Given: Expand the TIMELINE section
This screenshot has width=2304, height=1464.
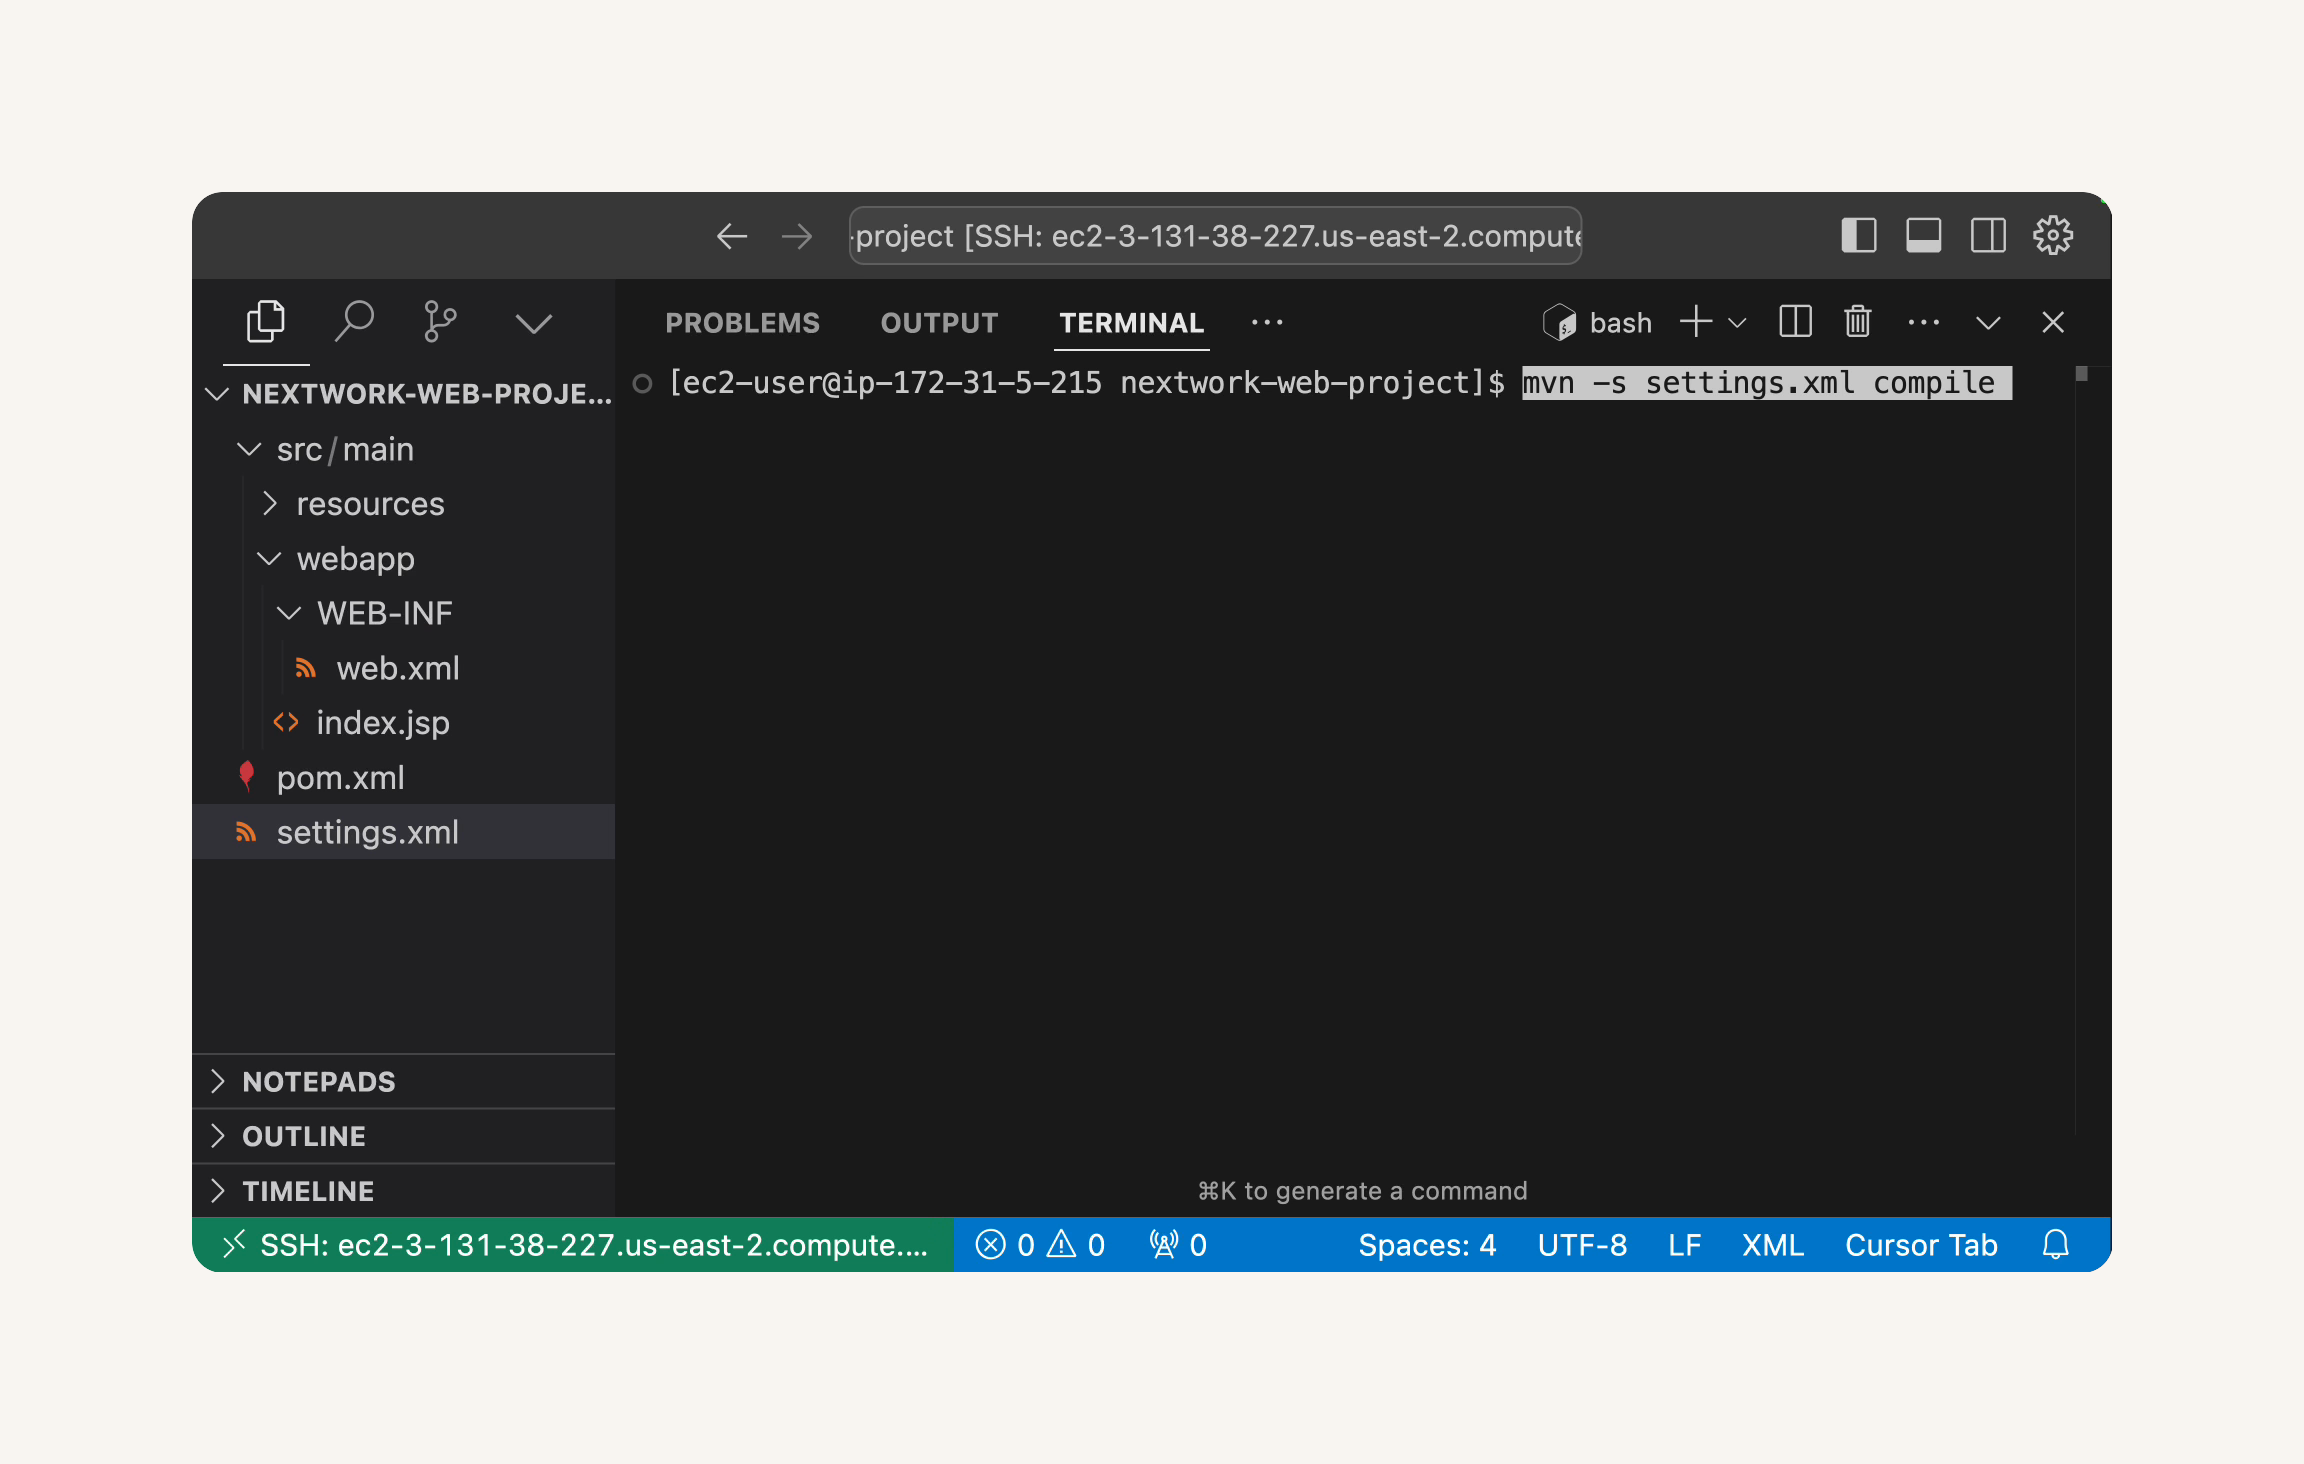Looking at the screenshot, I should 404,1191.
